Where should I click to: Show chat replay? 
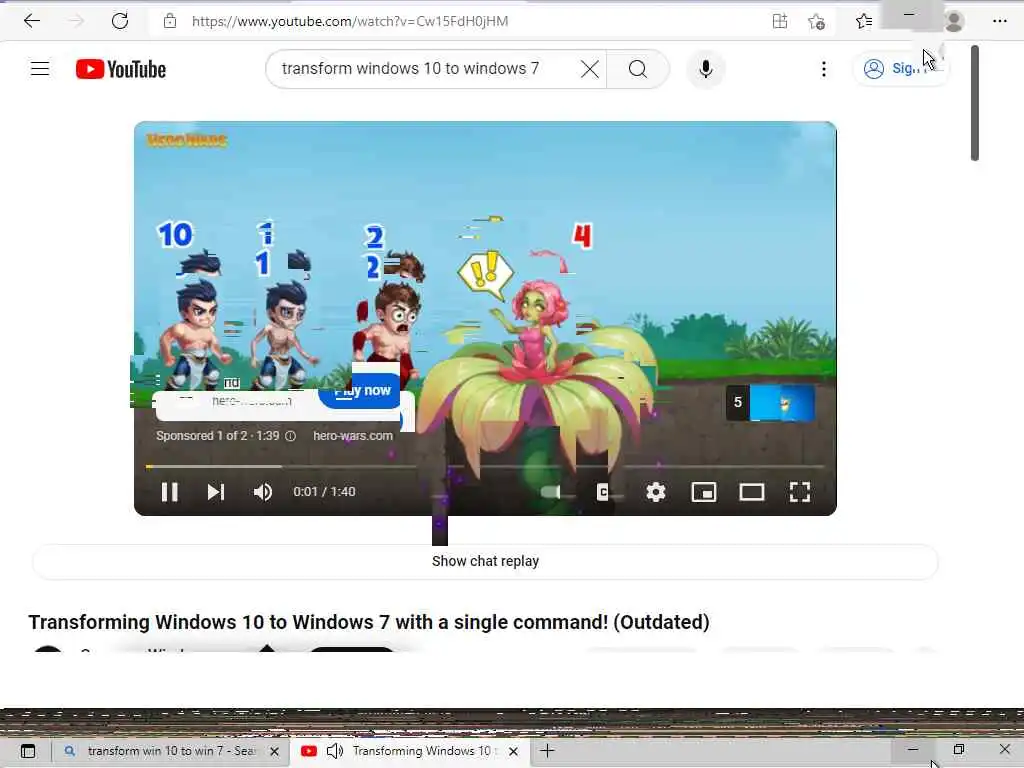[x=485, y=561]
